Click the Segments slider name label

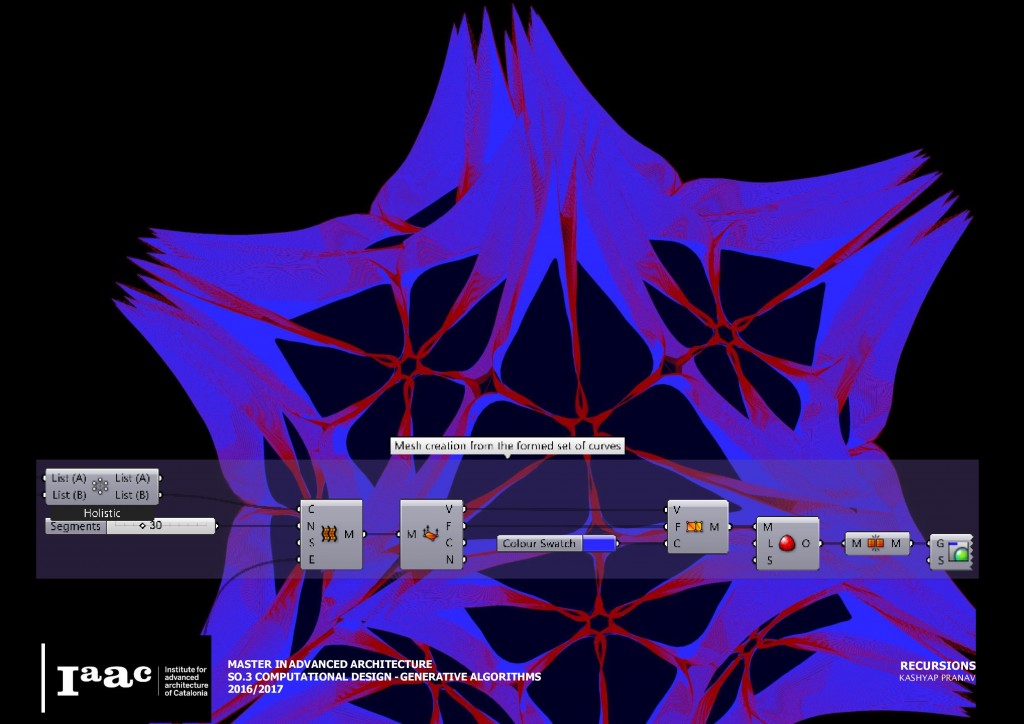click(76, 526)
